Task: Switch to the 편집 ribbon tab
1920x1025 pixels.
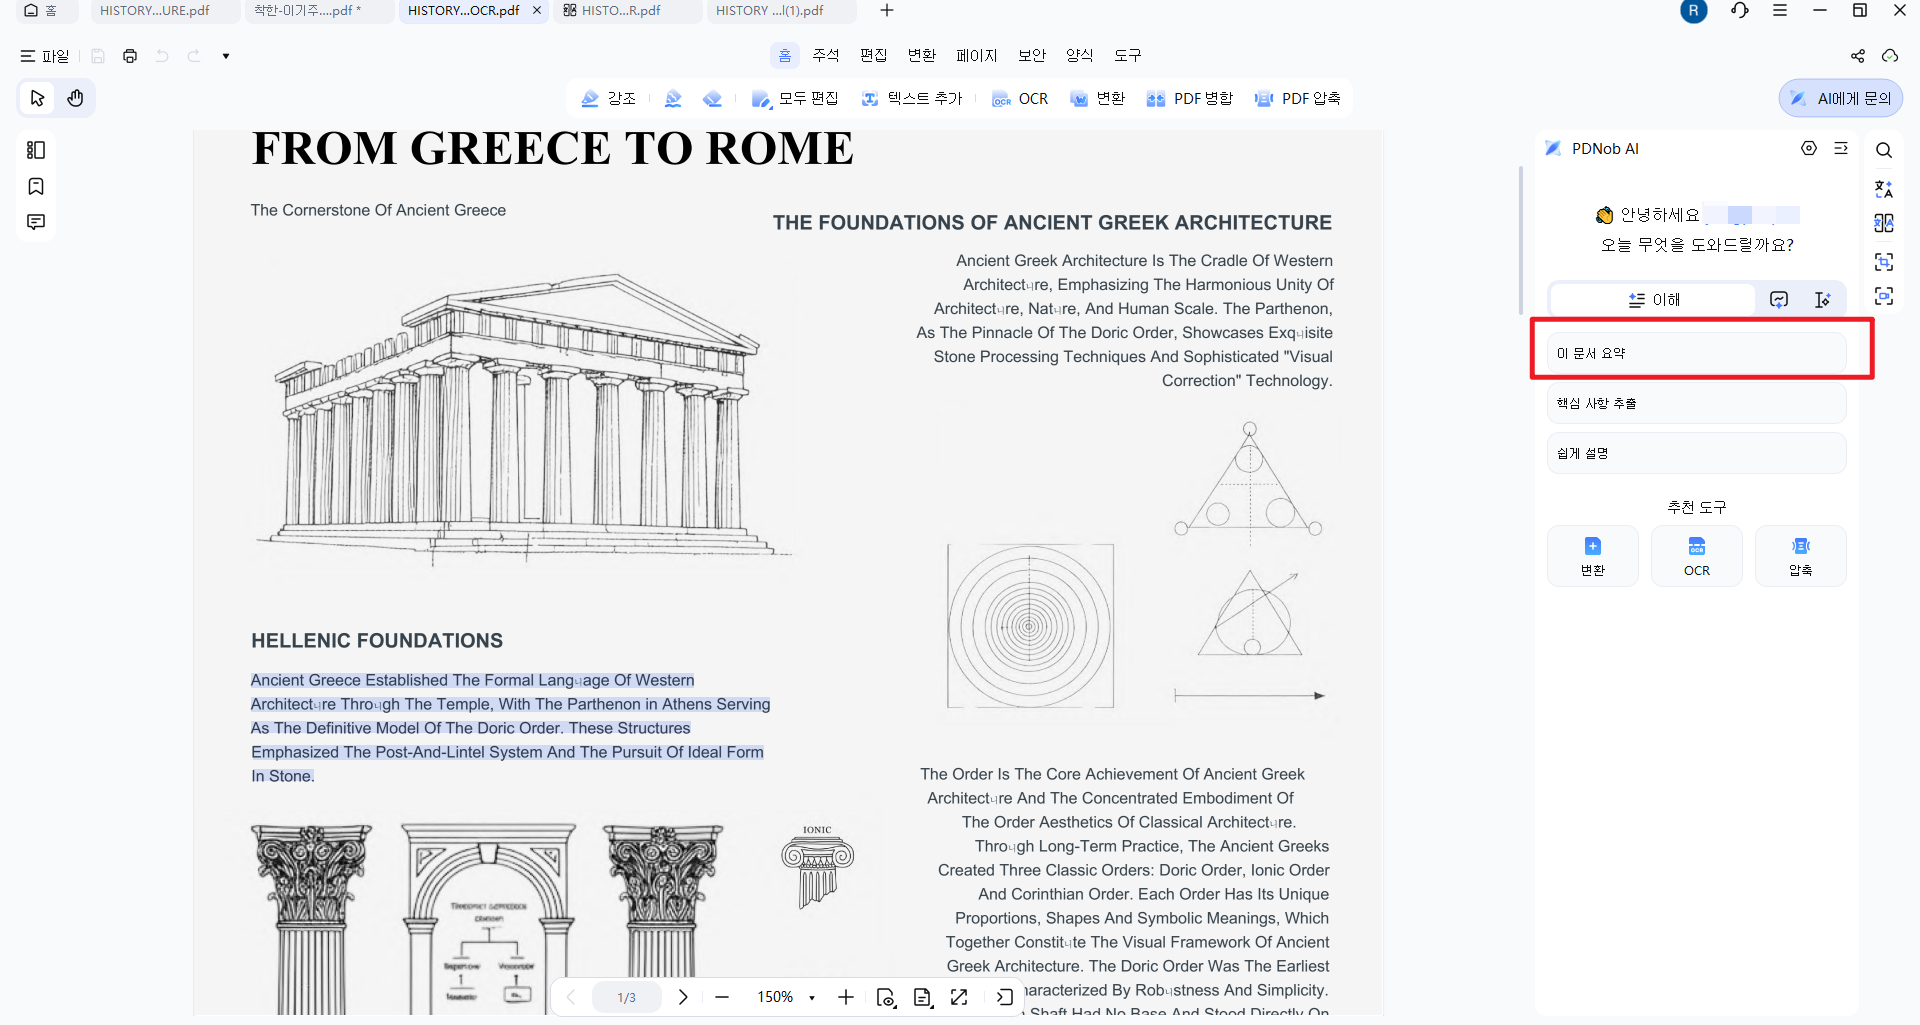Action: pos(874,56)
